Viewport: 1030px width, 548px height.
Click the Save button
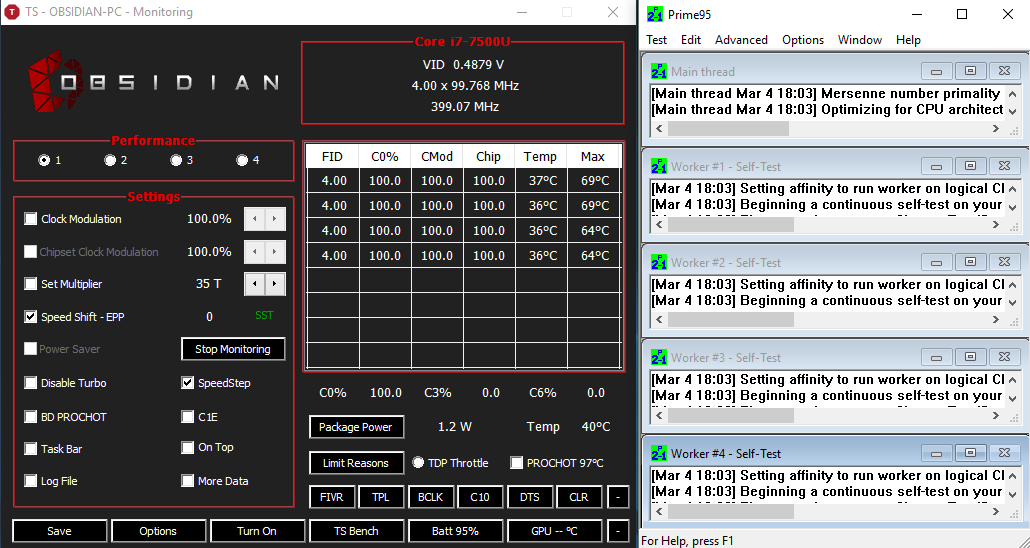tap(59, 531)
